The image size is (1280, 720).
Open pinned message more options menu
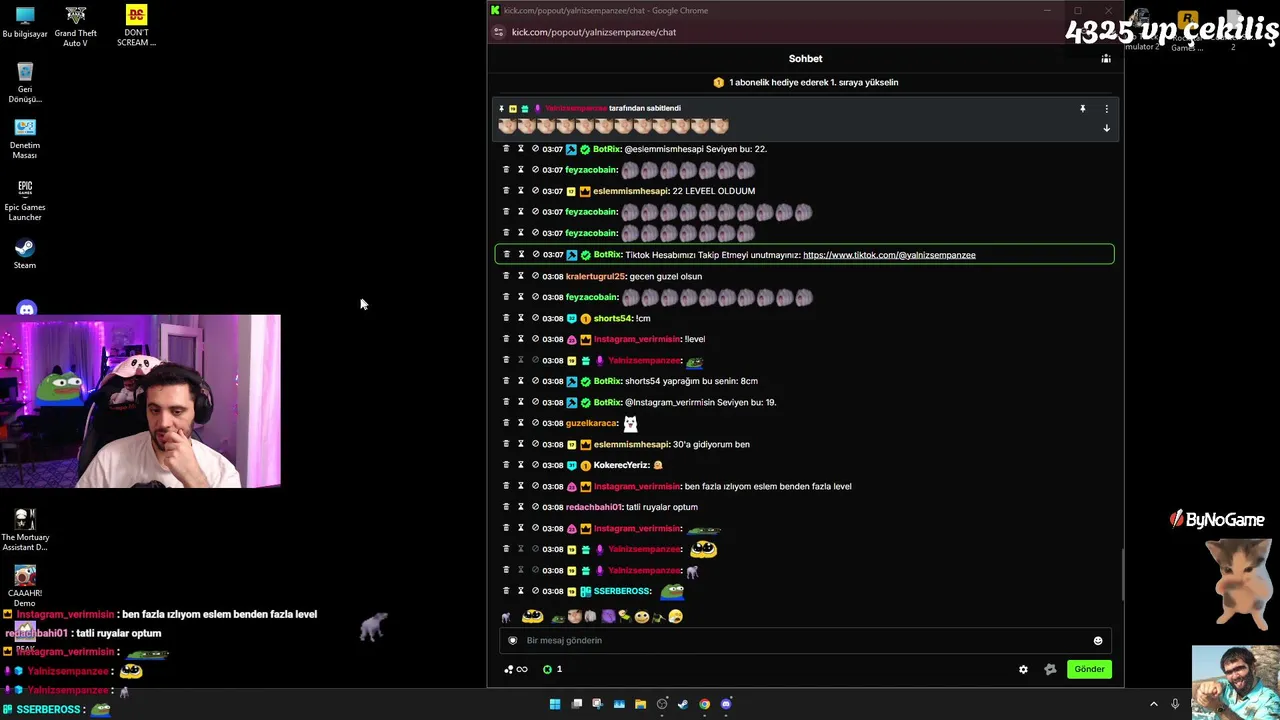1106,108
